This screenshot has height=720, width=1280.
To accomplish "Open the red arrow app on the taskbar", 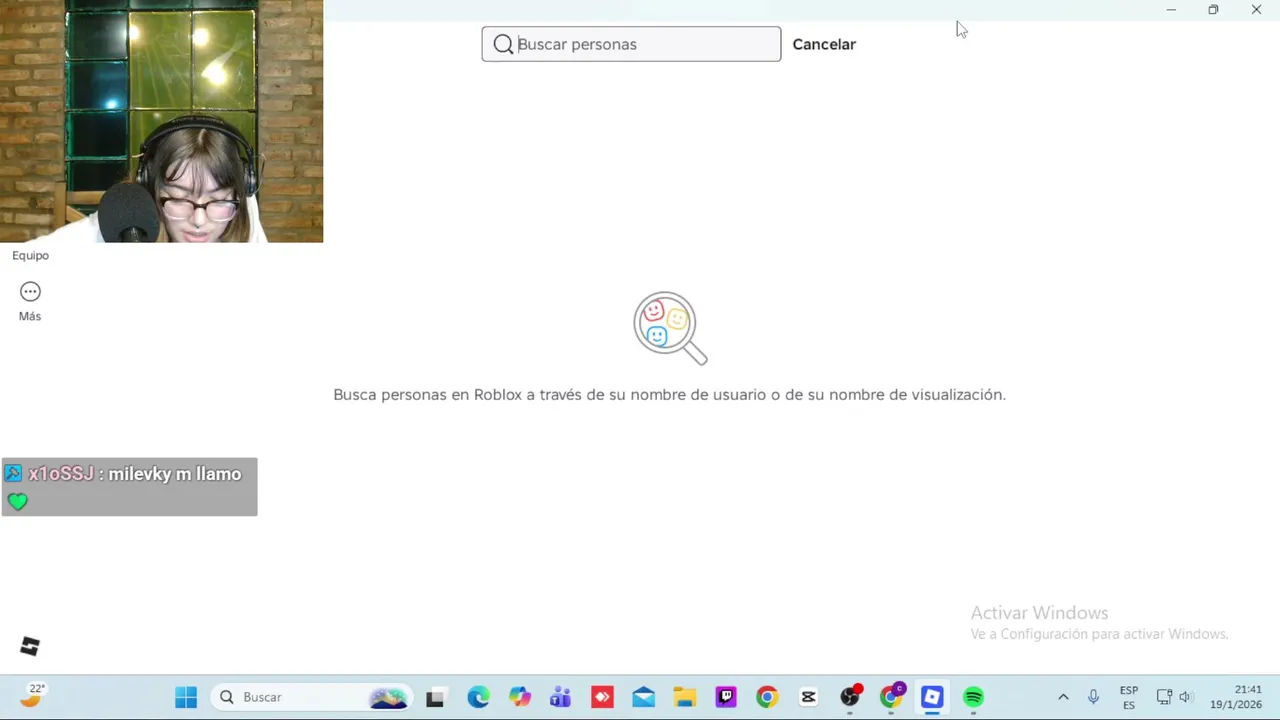I will [602, 697].
